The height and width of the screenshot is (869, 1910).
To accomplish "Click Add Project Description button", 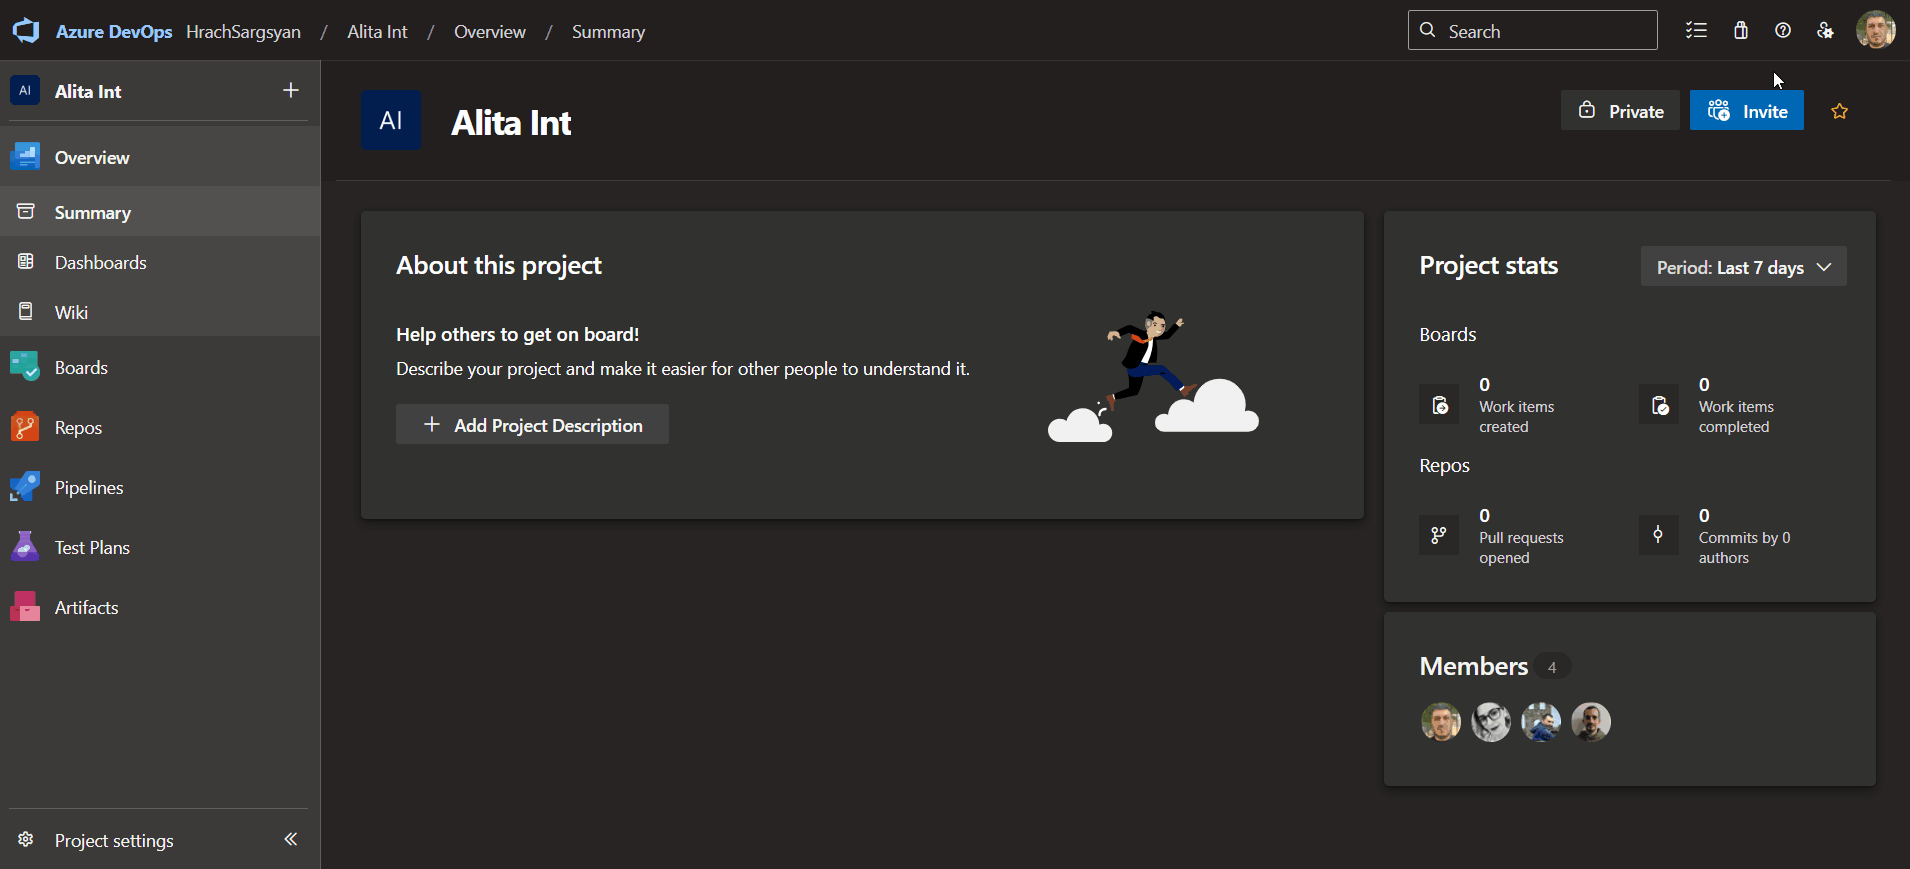I will (532, 424).
